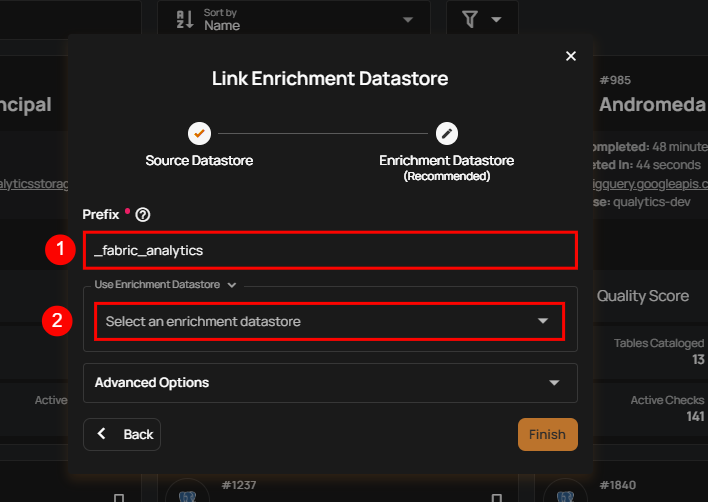This screenshot has width=708, height=502.
Task: Click the Tables Cataloged 13 value
Action: click(698, 359)
